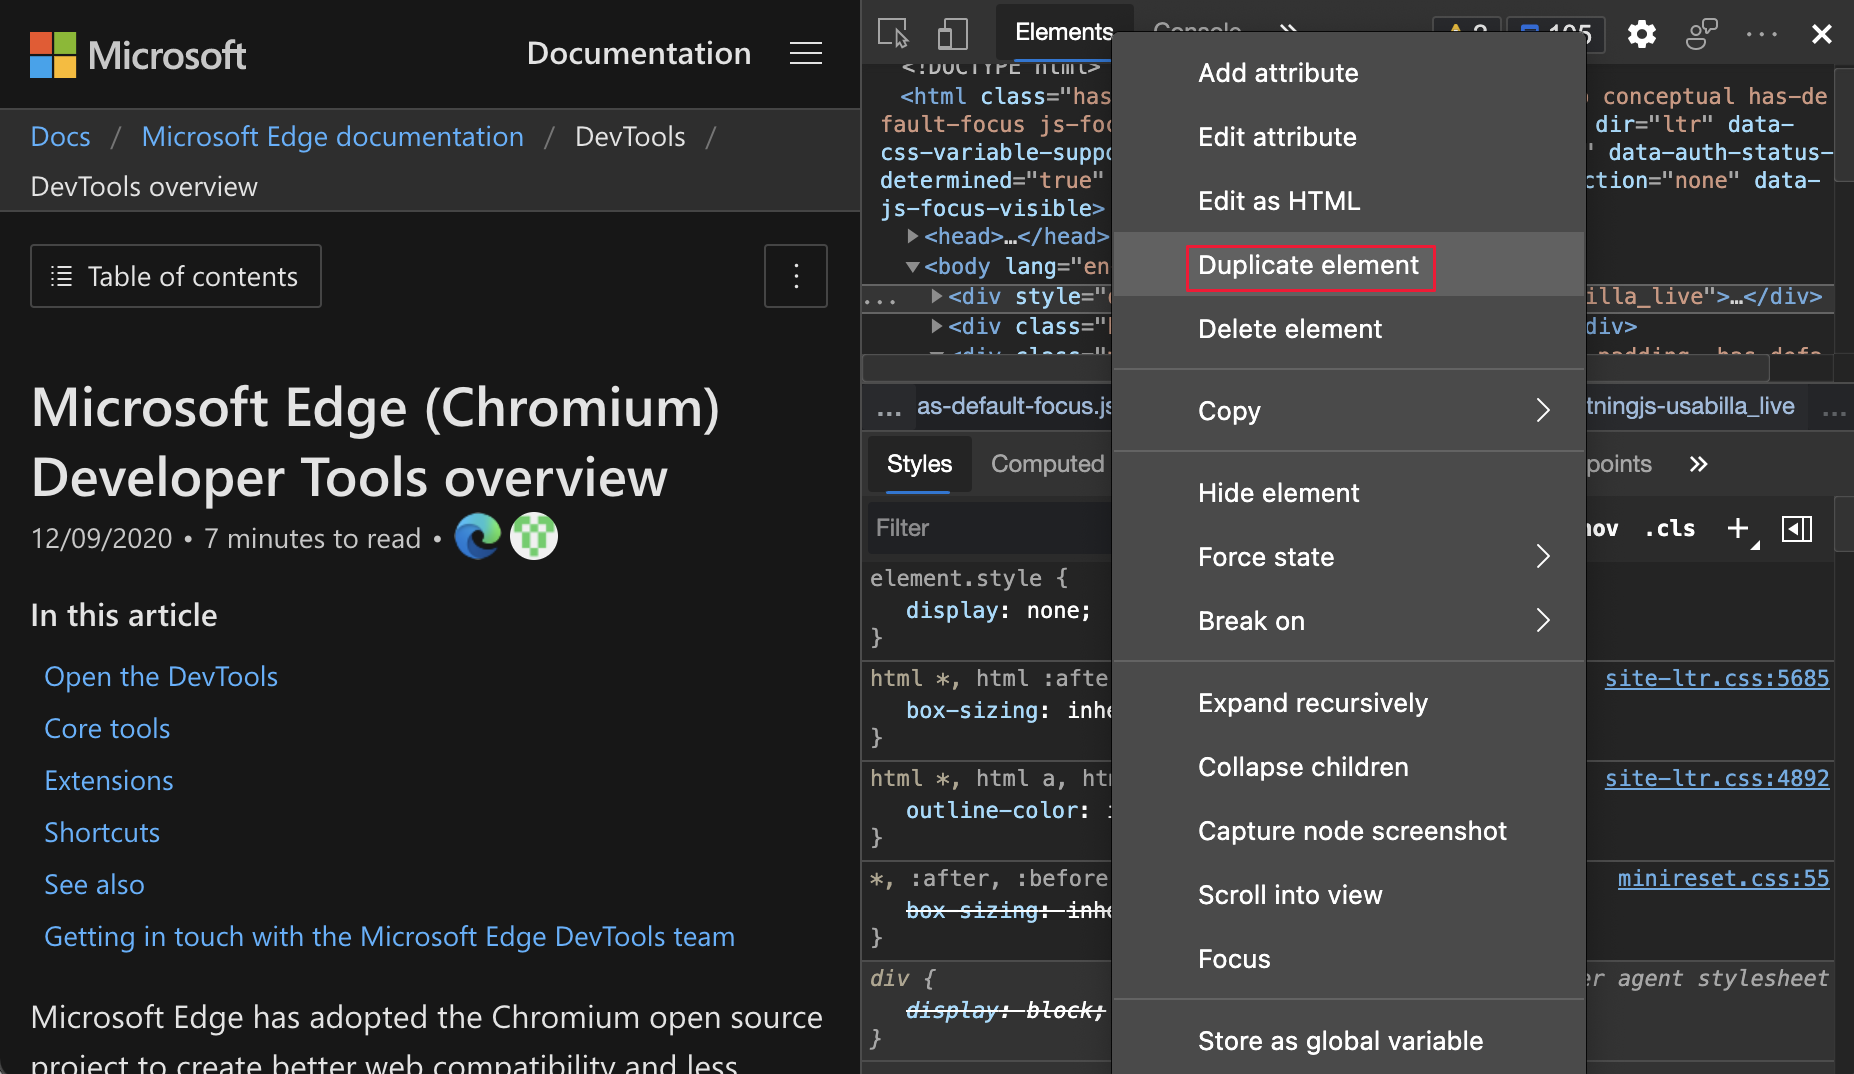Select the inspect element tool
Screen dimensions: 1854x1074
[895, 33]
